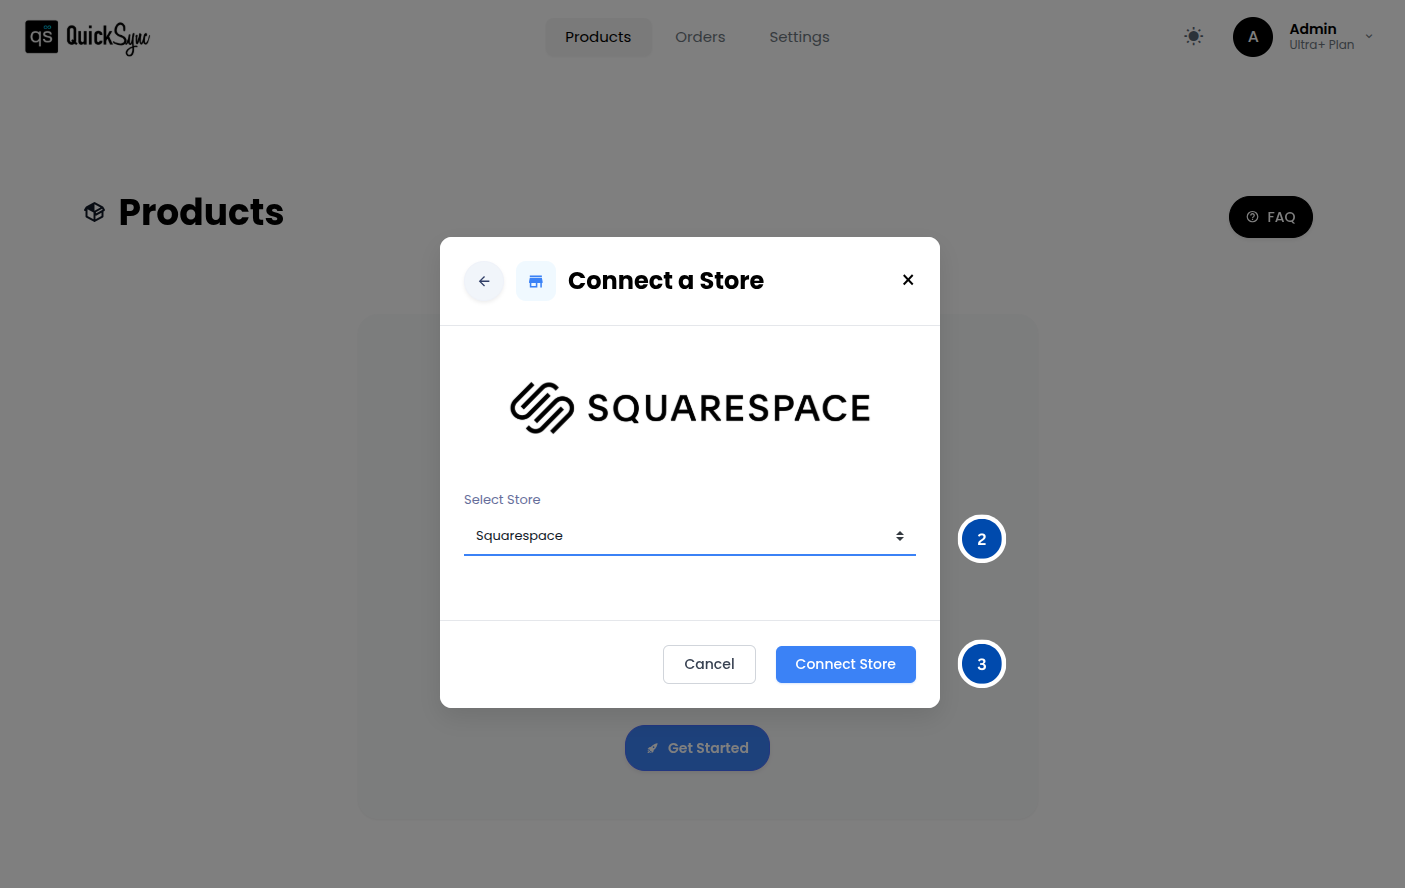Toggle the light/dark theme sun icon
Image resolution: width=1405 pixels, height=888 pixels.
[x=1193, y=36]
